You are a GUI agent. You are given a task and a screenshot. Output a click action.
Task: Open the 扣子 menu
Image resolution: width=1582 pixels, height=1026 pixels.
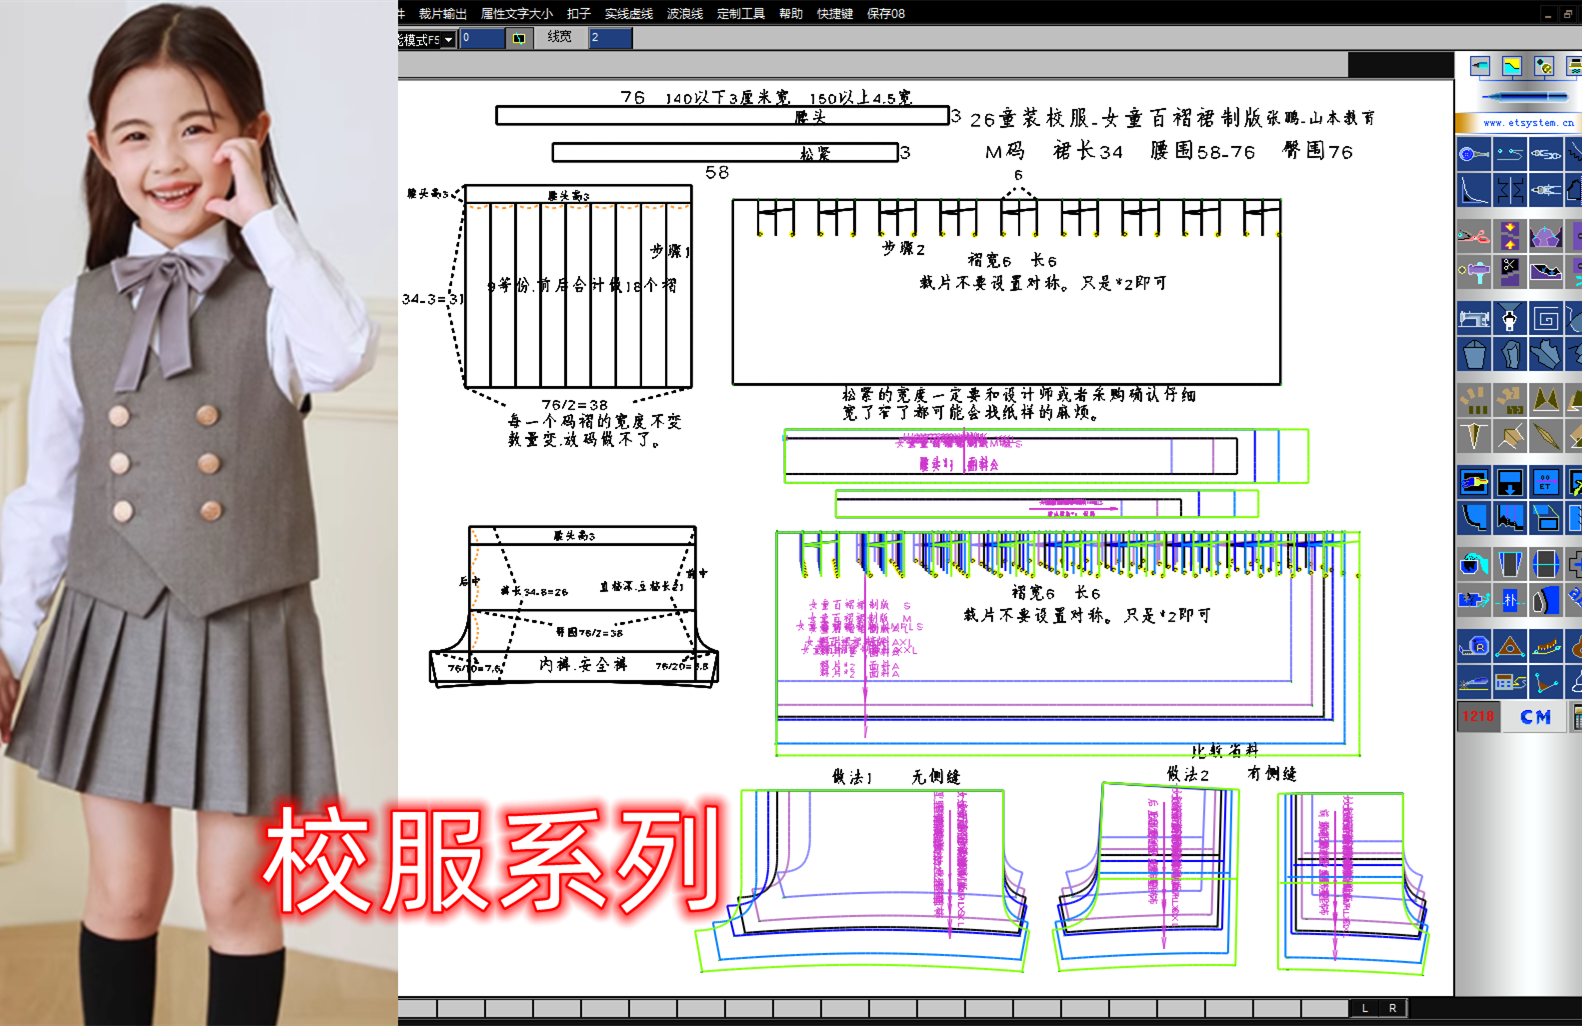[x=578, y=13]
